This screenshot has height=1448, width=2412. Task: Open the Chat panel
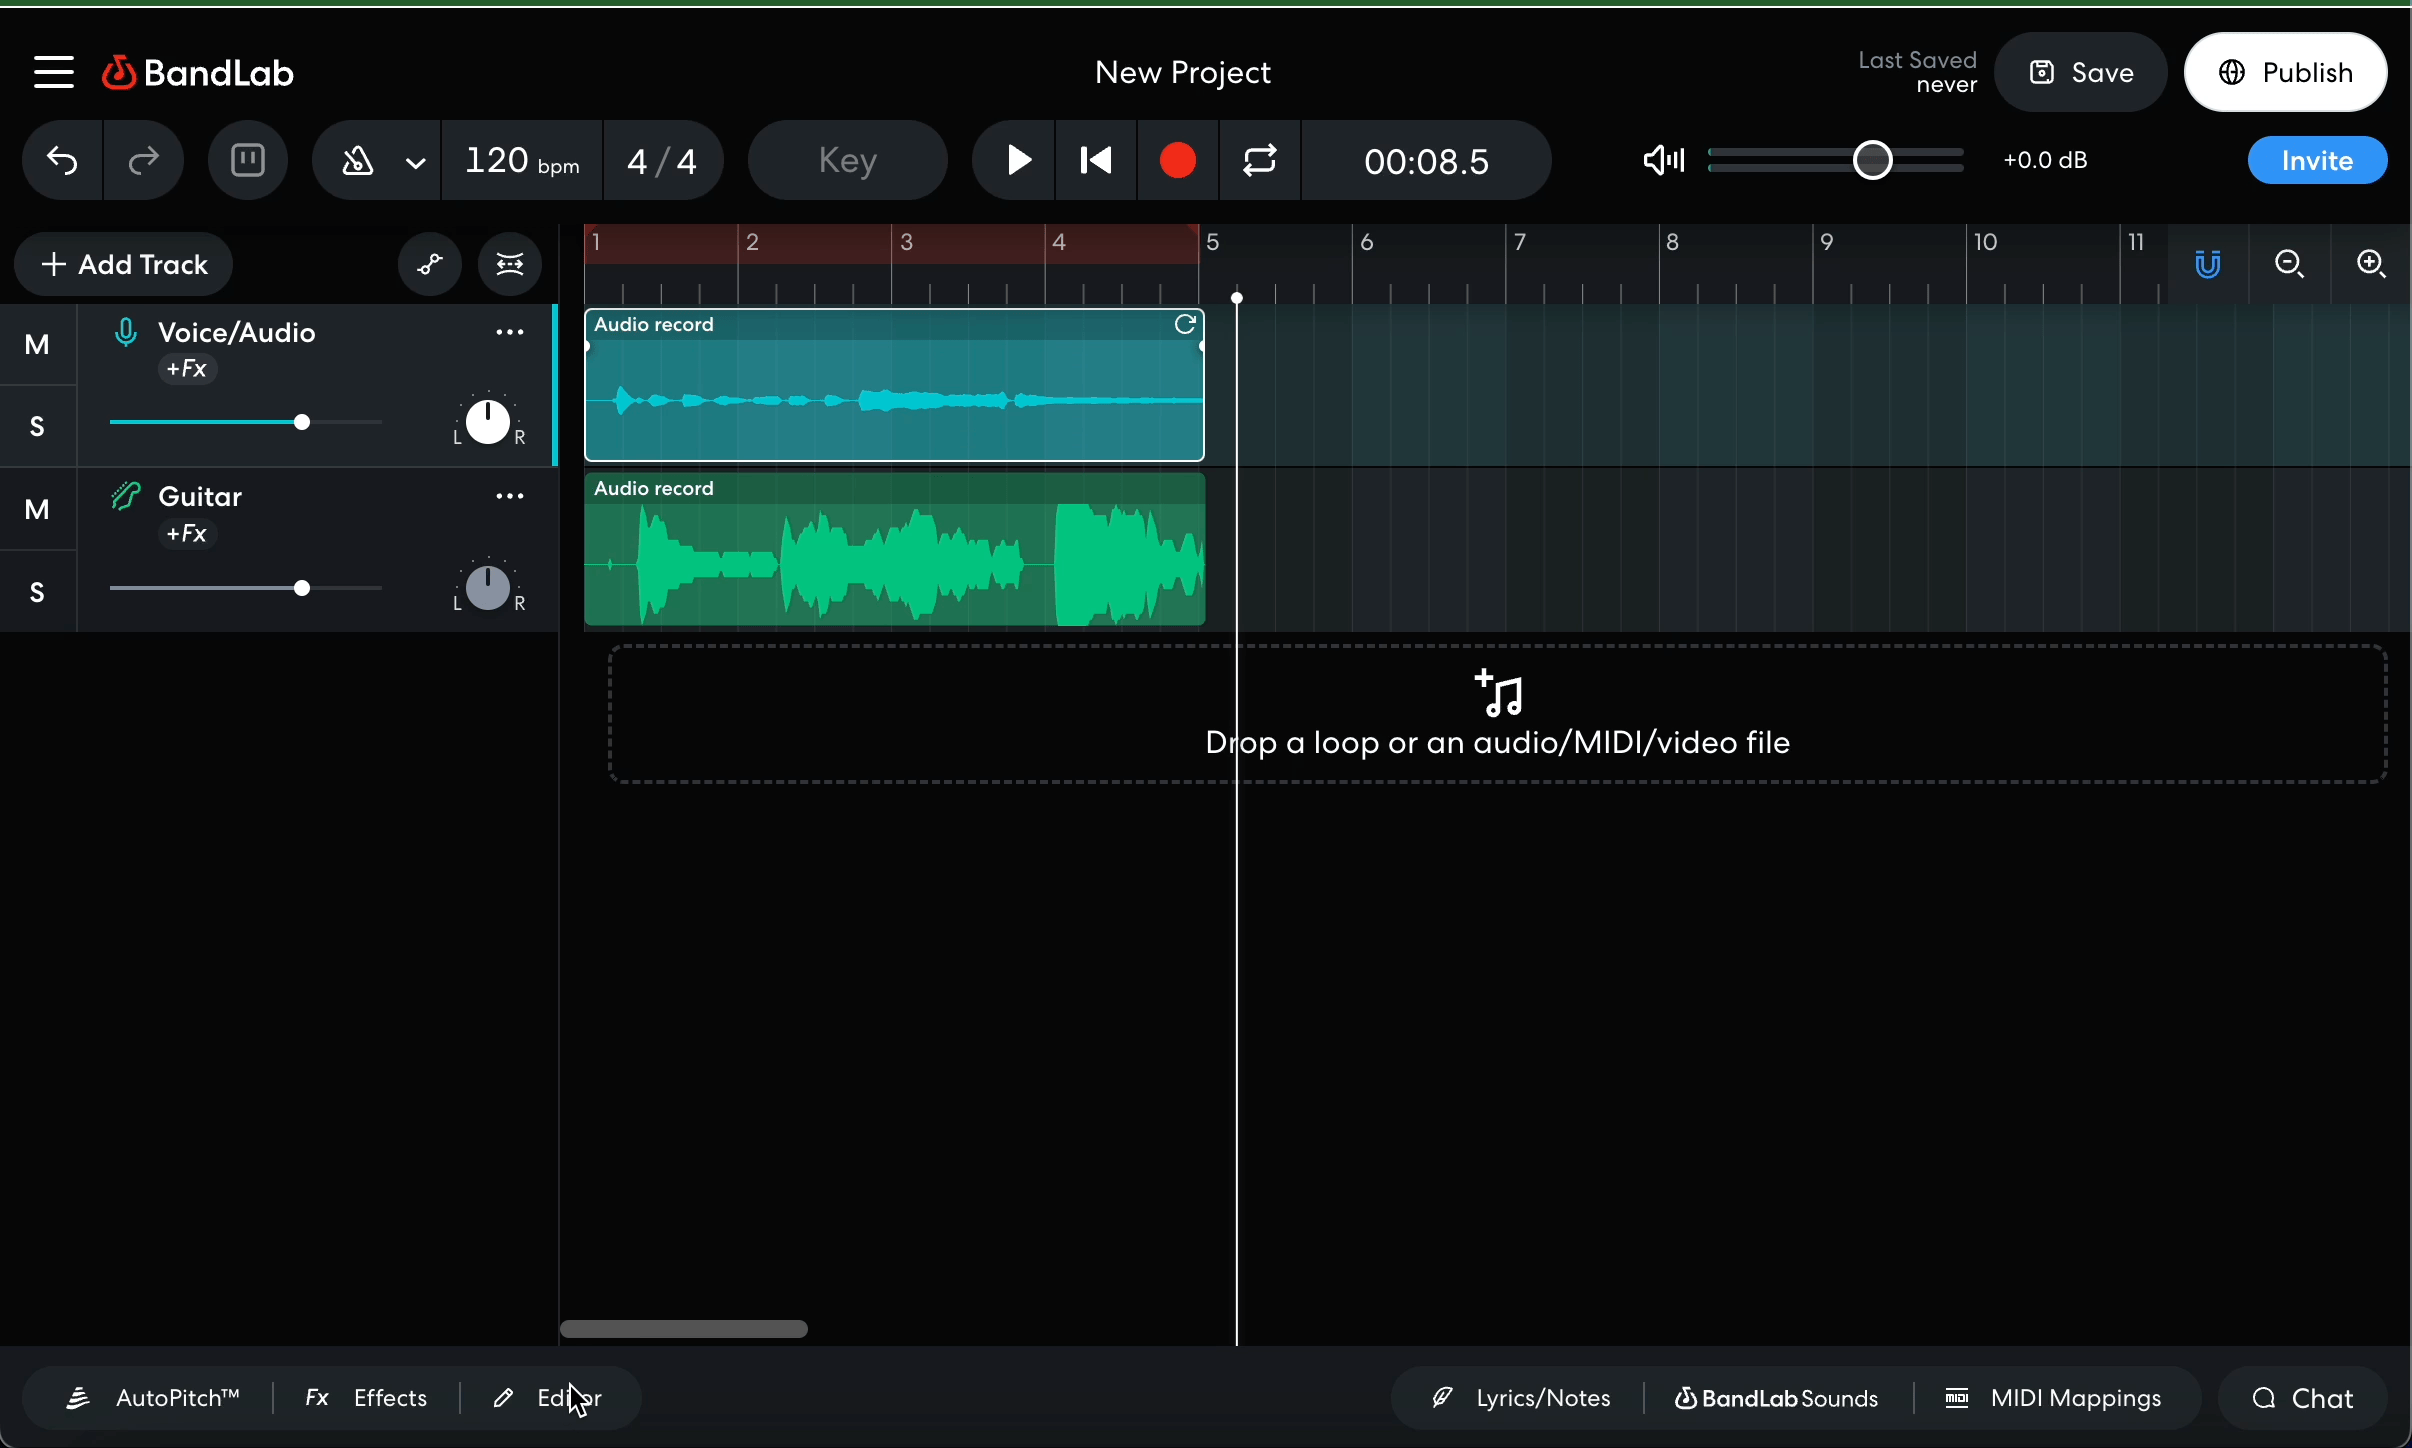(x=2302, y=1398)
